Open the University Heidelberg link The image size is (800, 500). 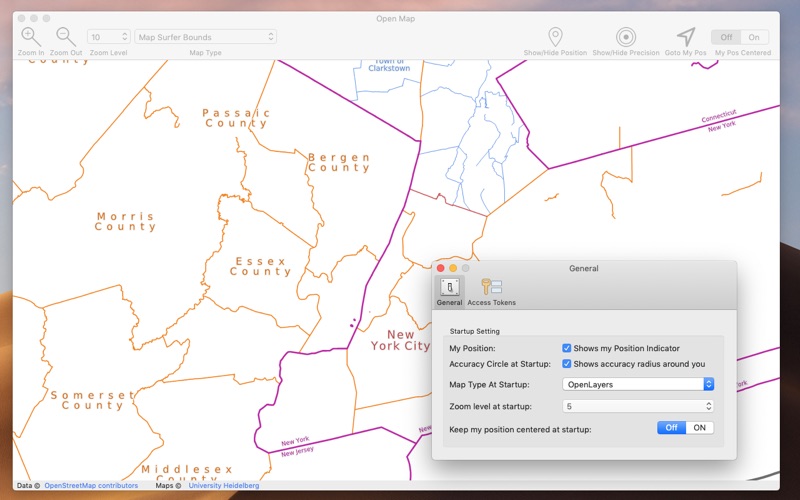tap(223, 485)
